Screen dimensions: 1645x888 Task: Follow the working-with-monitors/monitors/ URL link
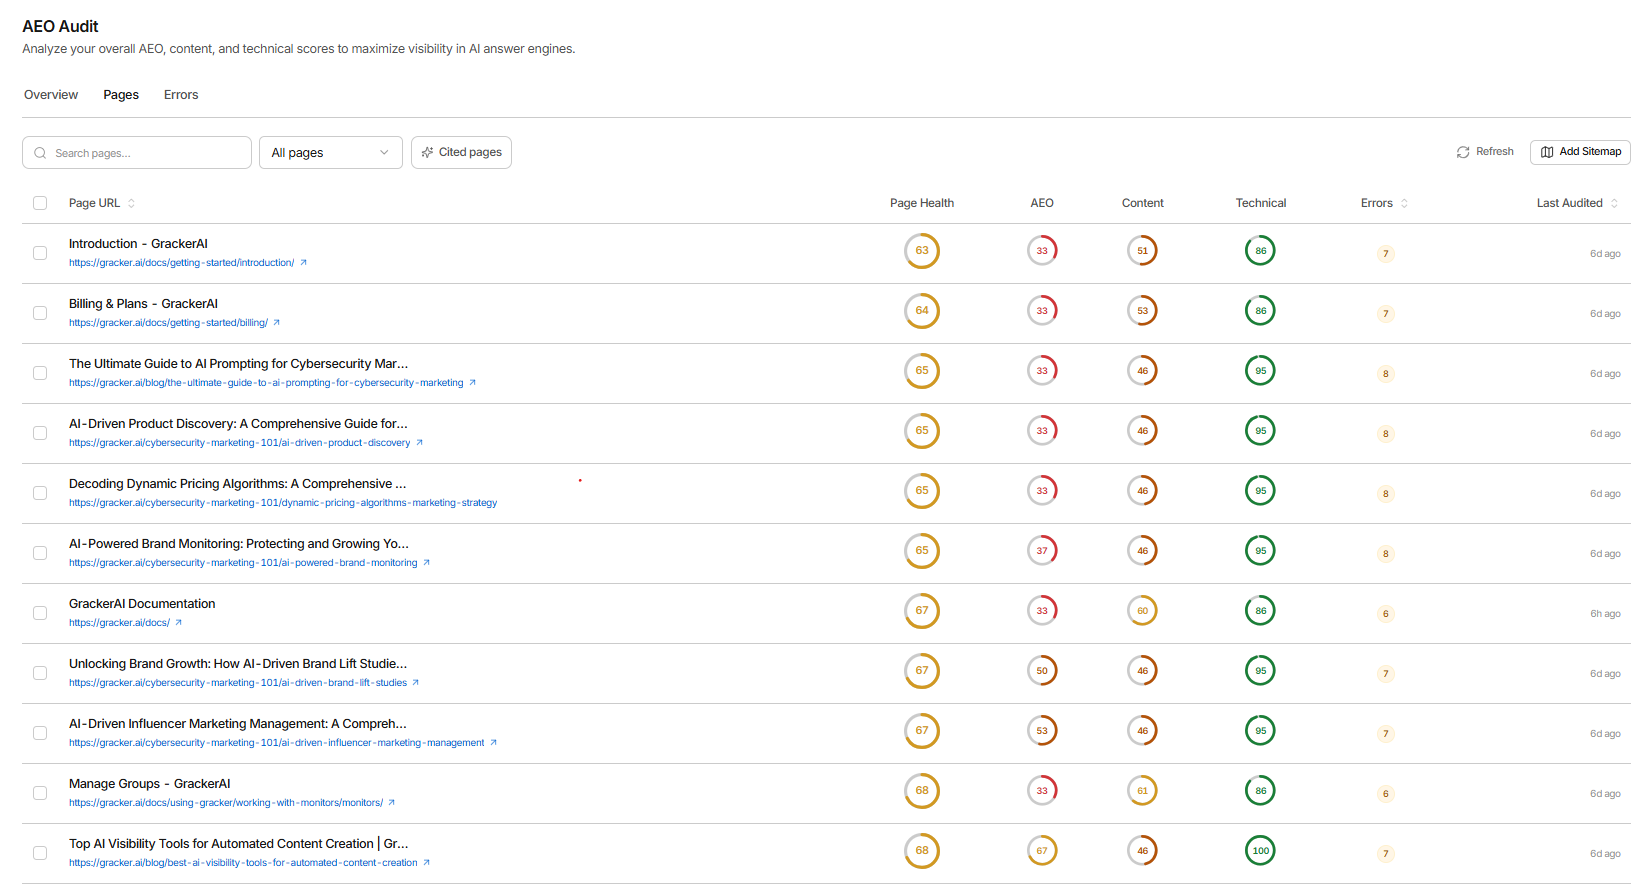(226, 803)
